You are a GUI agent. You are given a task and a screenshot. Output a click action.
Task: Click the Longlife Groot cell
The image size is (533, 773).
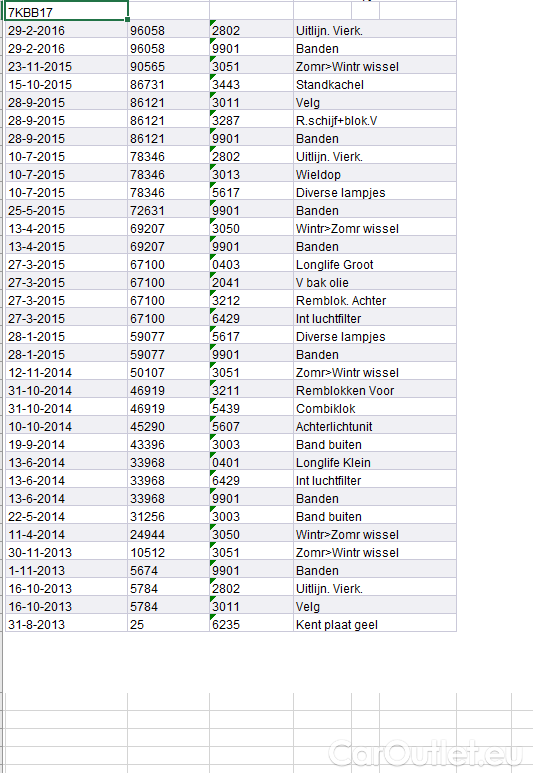[375, 264]
